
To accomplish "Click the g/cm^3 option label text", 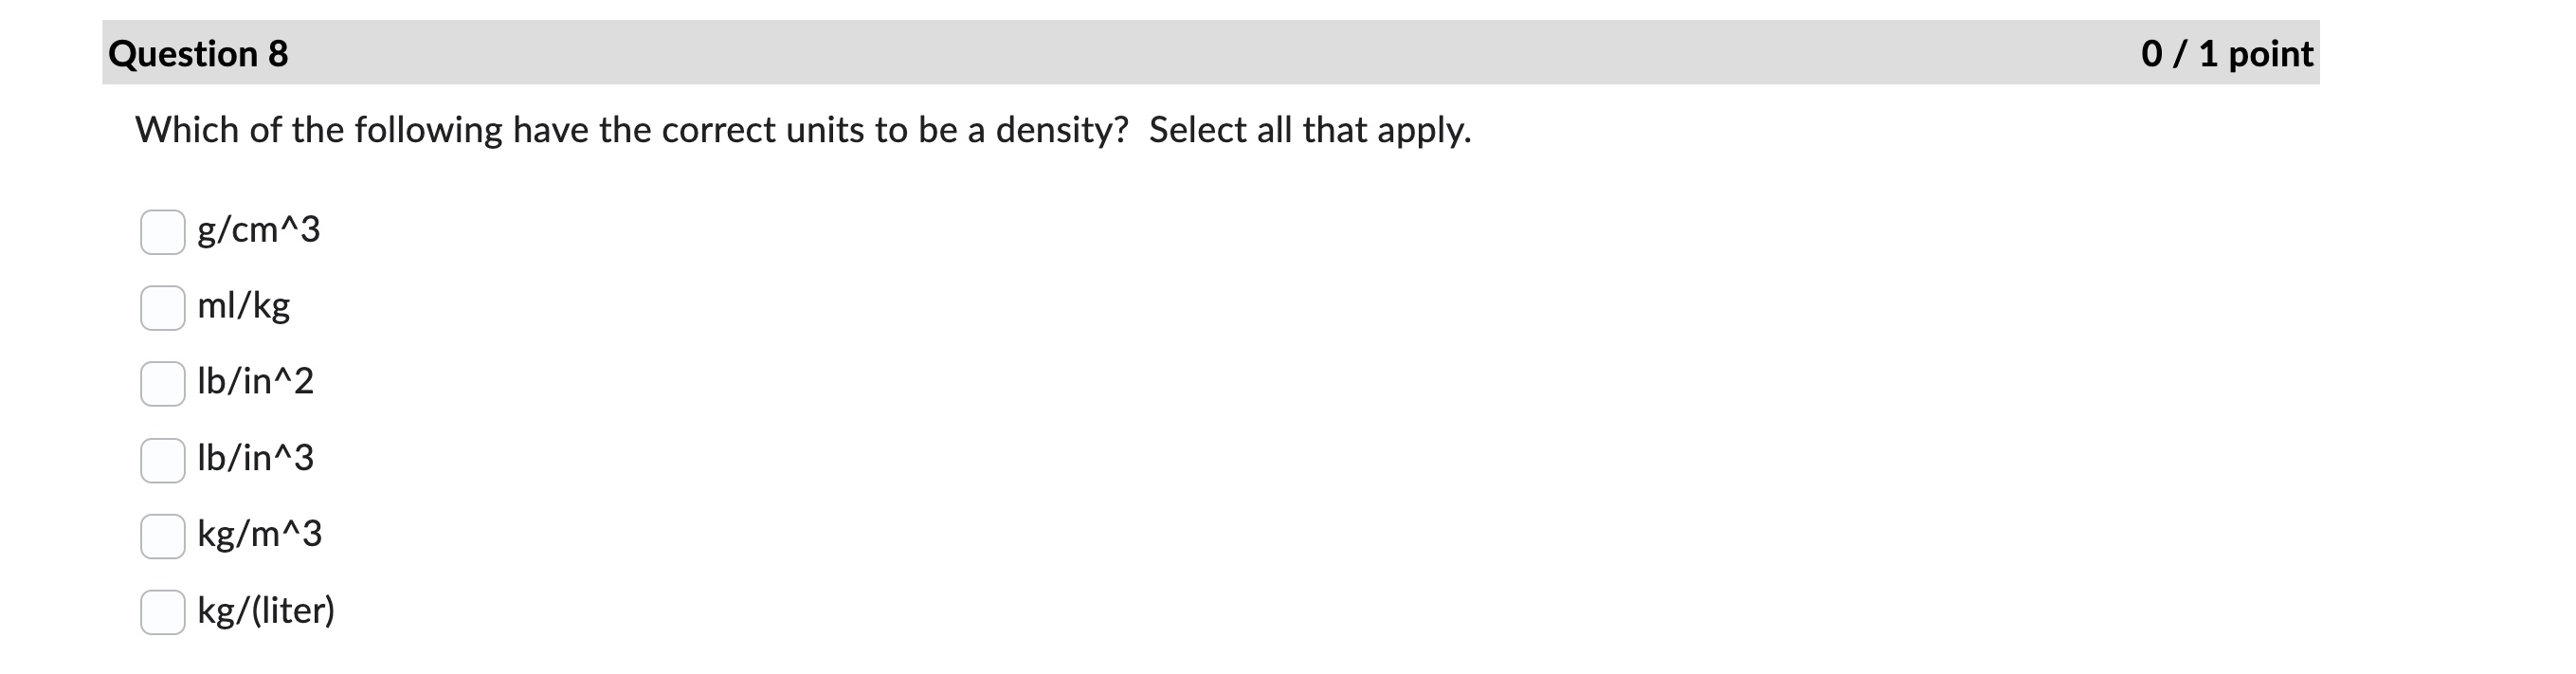I will click(258, 232).
